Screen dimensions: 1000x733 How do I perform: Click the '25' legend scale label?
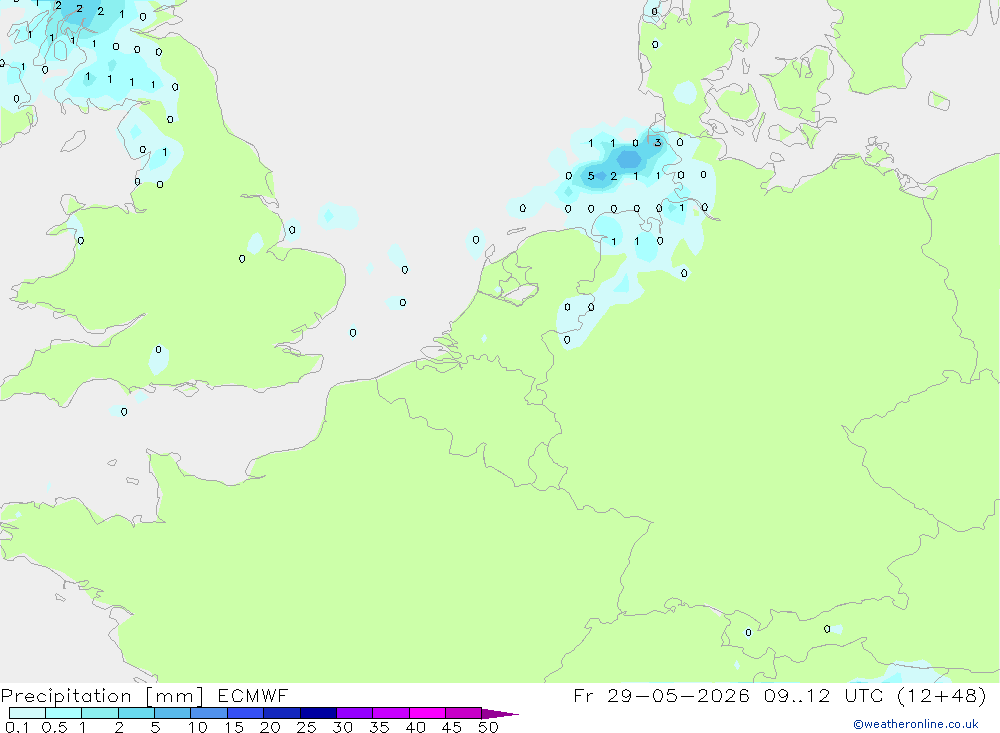click(x=306, y=727)
